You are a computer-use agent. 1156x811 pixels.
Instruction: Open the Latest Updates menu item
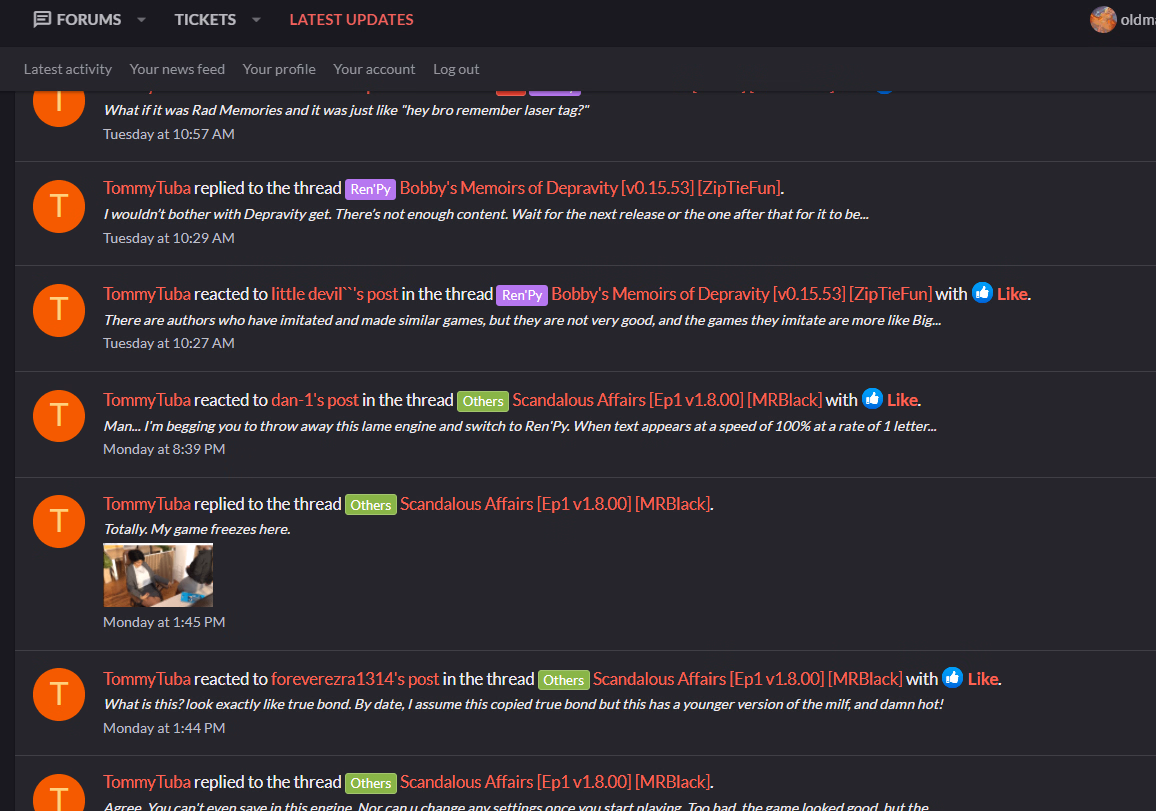pos(351,20)
